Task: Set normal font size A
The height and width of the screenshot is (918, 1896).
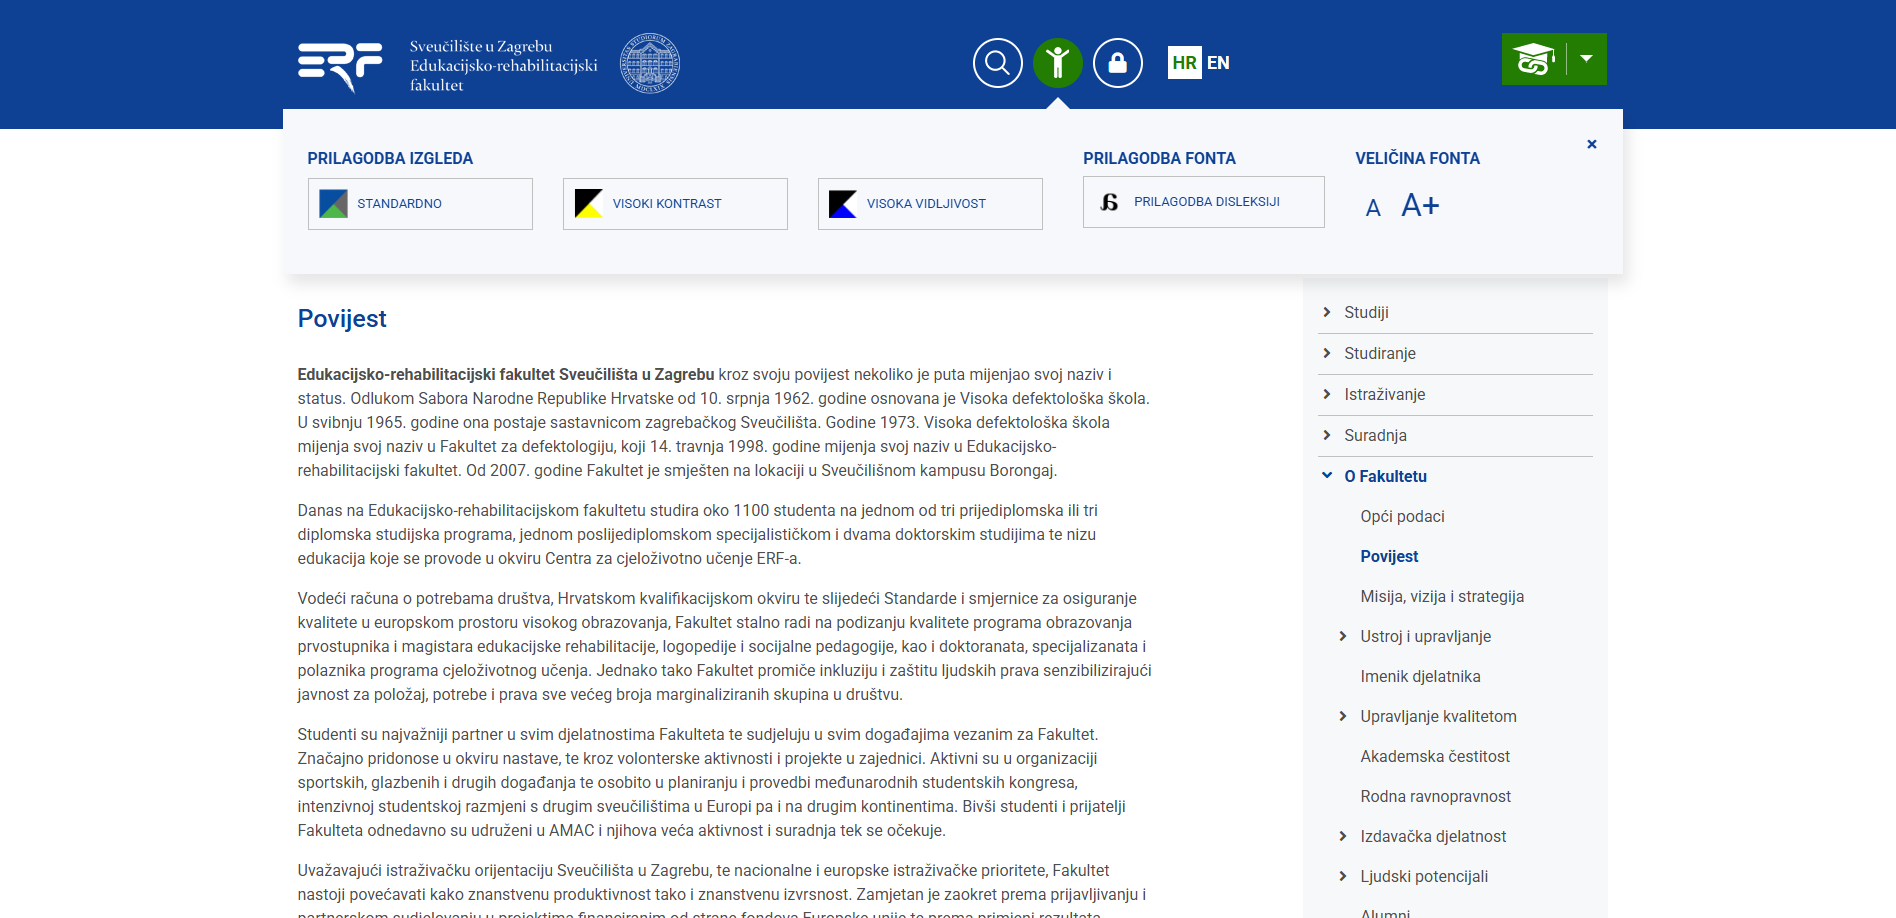Action: click(x=1373, y=208)
